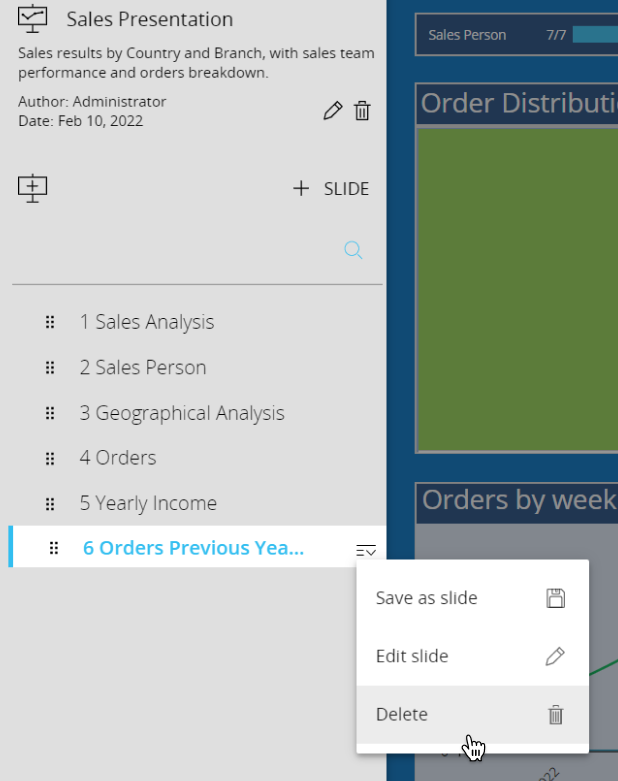
Task: Go to 3 Geographical Analysis slide
Action: coord(182,413)
